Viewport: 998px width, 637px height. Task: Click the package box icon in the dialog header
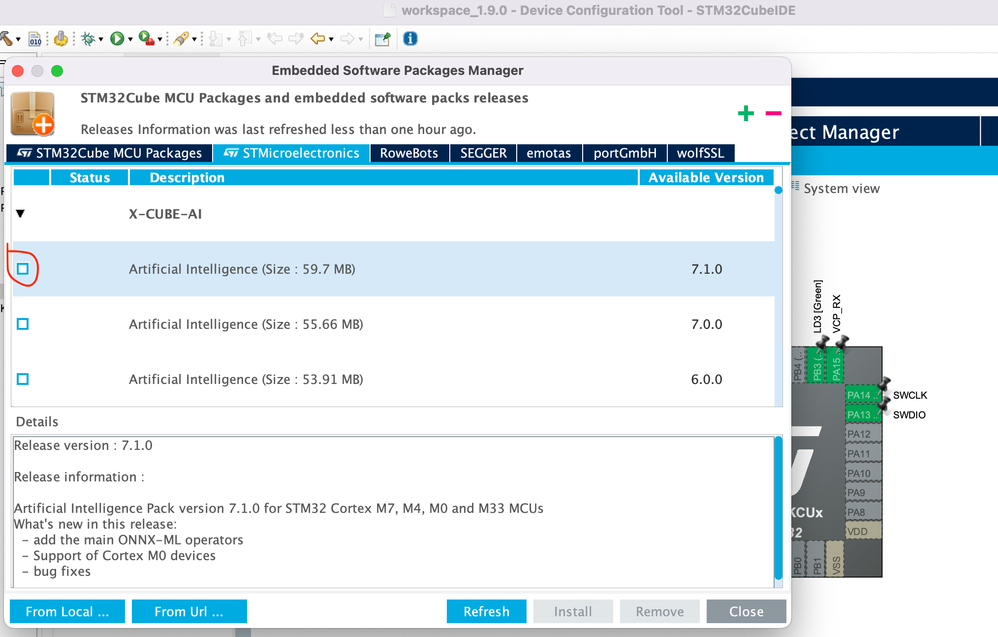33,114
